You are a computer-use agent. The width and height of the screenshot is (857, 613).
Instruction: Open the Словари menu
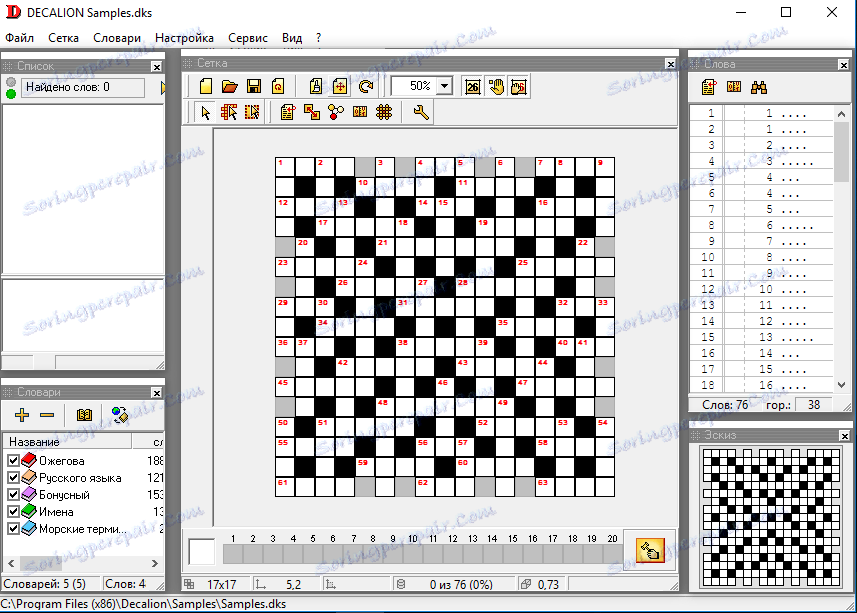coord(117,38)
